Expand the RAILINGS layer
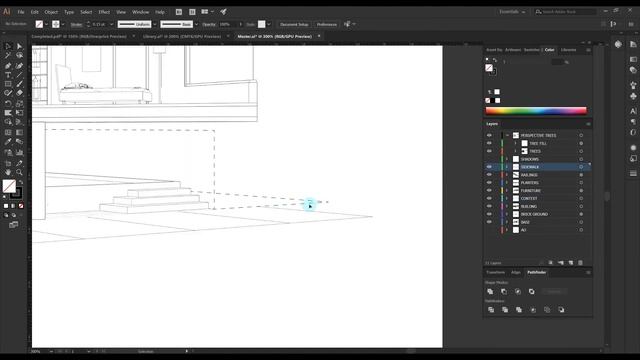The height and width of the screenshot is (360, 640). (507, 175)
